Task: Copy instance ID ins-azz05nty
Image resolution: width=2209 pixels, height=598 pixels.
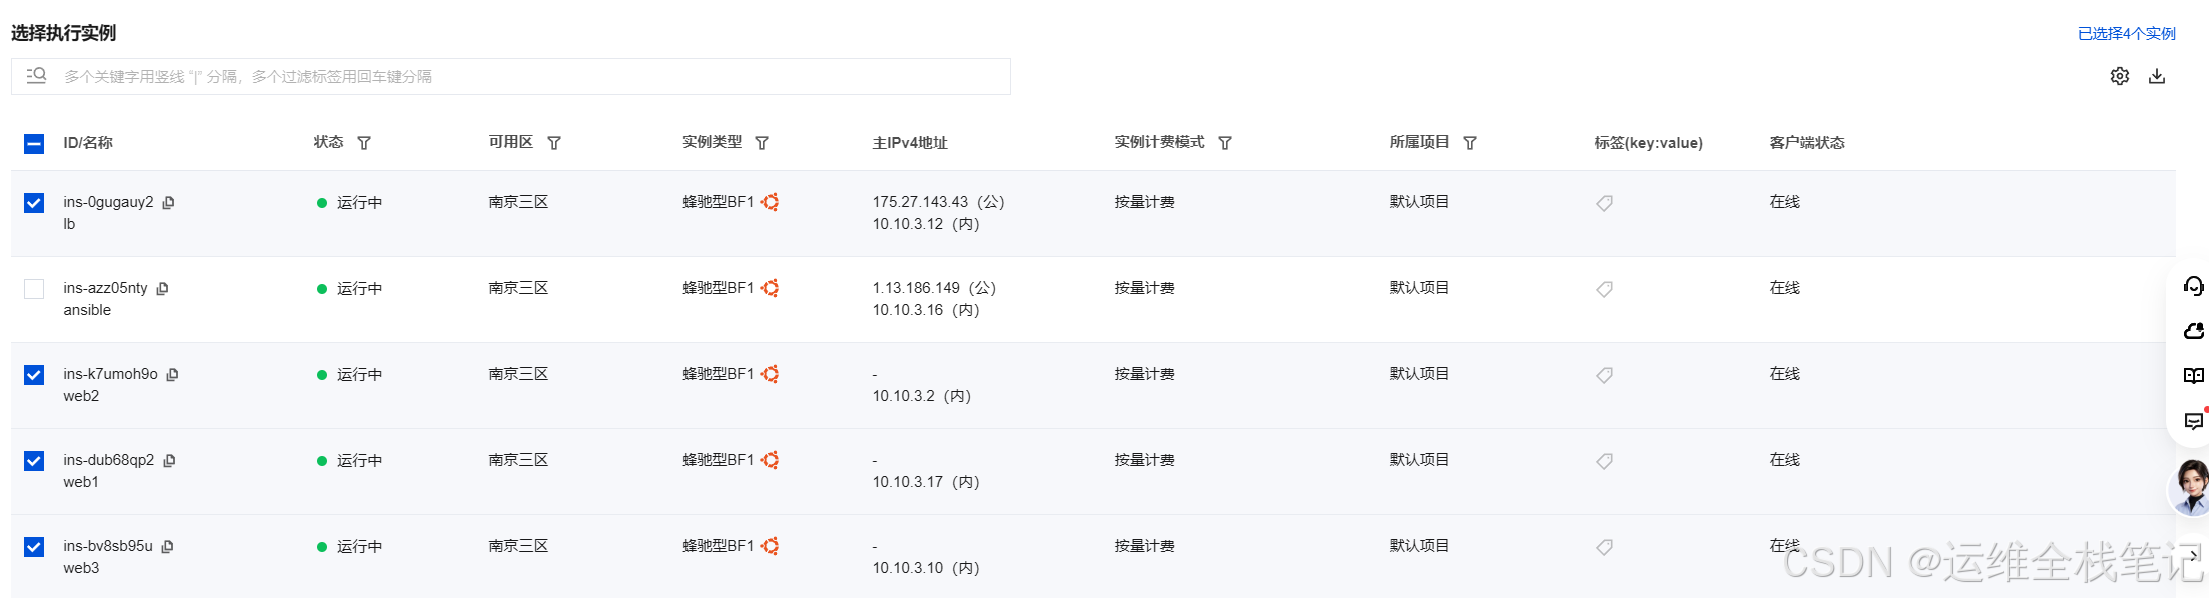Action: point(162,288)
